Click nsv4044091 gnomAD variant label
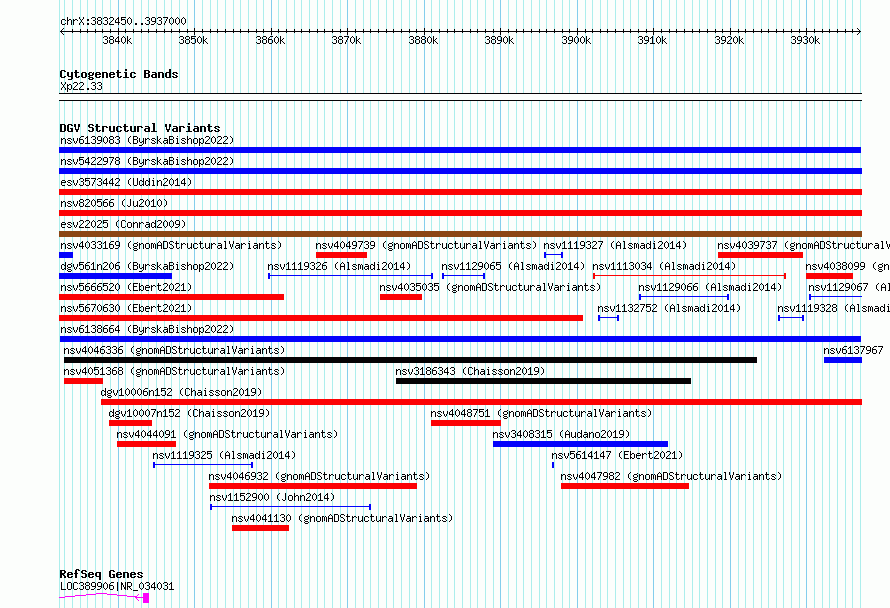Image resolution: width=890 pixels, height=608 pixels. pos(227,434)
